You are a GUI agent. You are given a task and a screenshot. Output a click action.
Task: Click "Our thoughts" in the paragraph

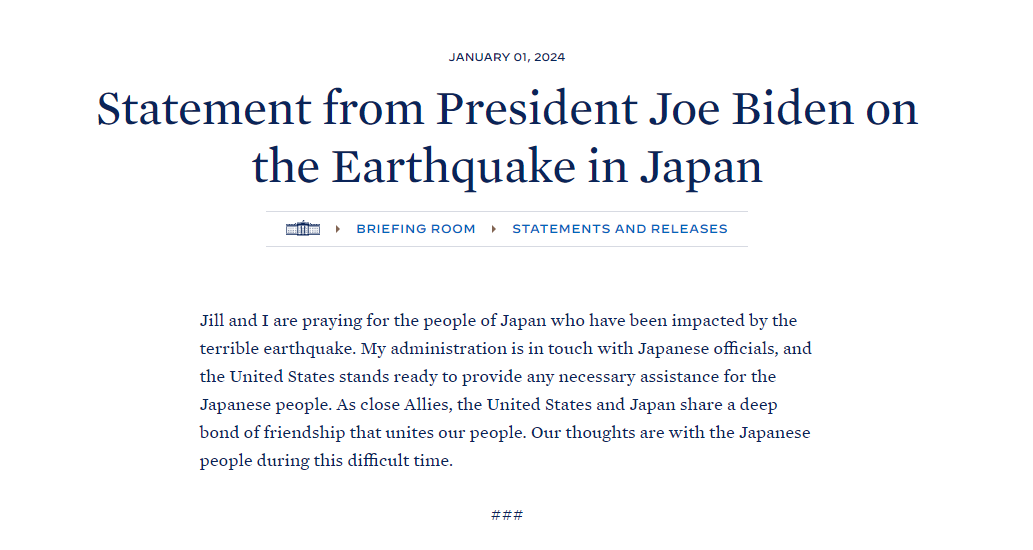578,433
